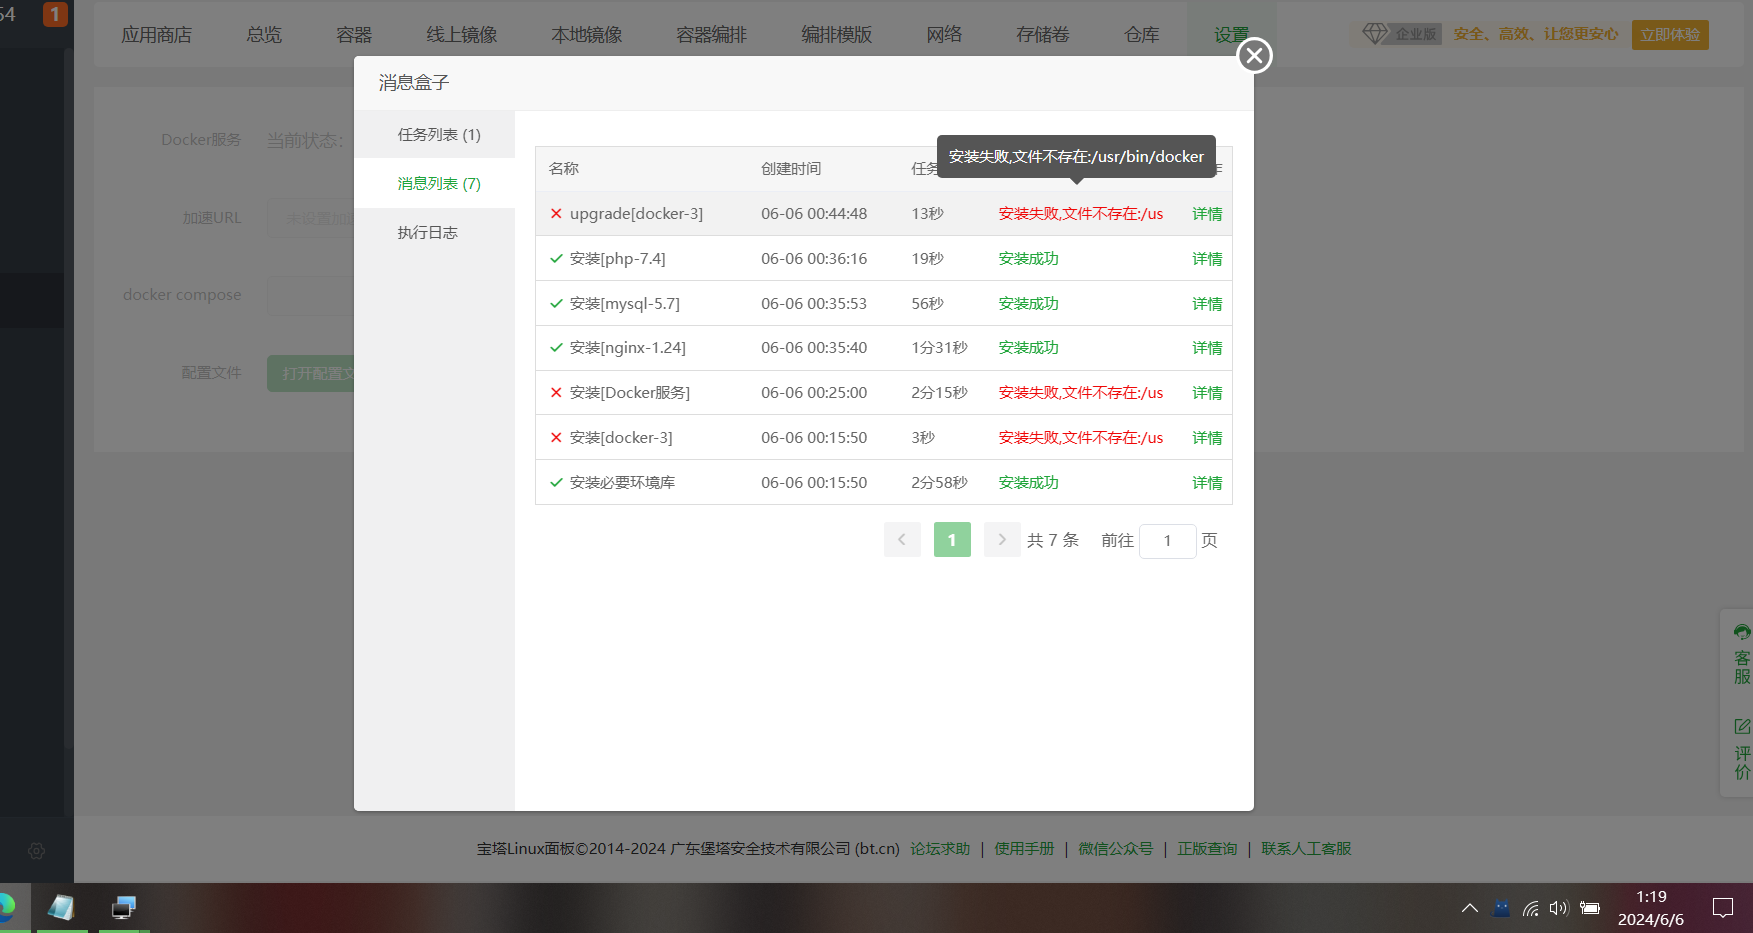Open 存储卷 tab in Docker nav

(x=1042, y=35)
